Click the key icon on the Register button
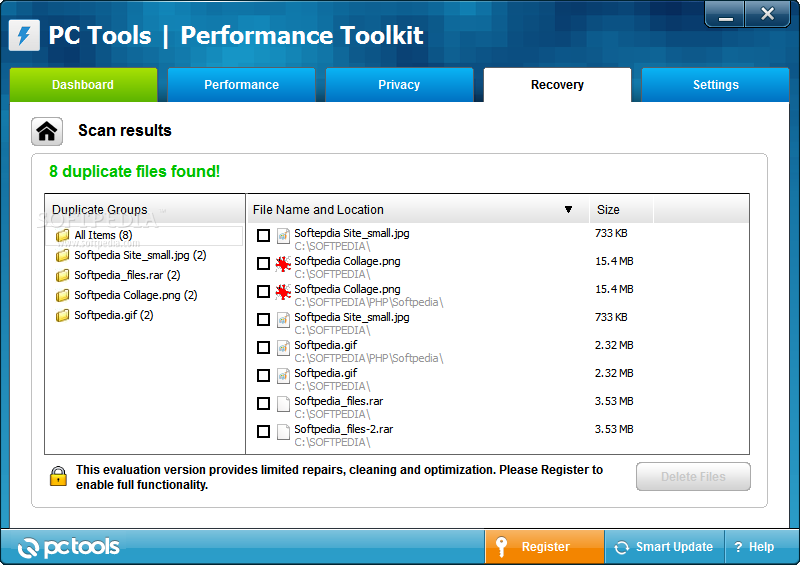This screenshot has width=800, height=565. tap(502, 547)
